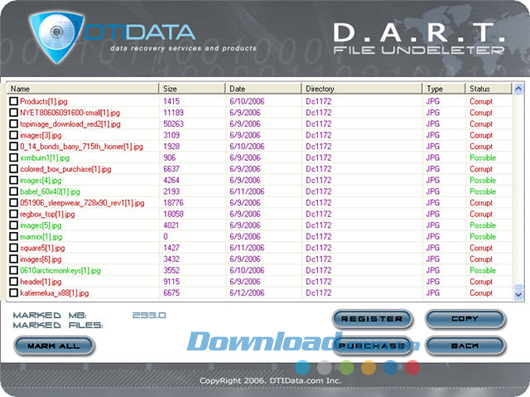Click the REGISTER button
The height and width of the screenshot is (397, 530).
pos(372,319)
